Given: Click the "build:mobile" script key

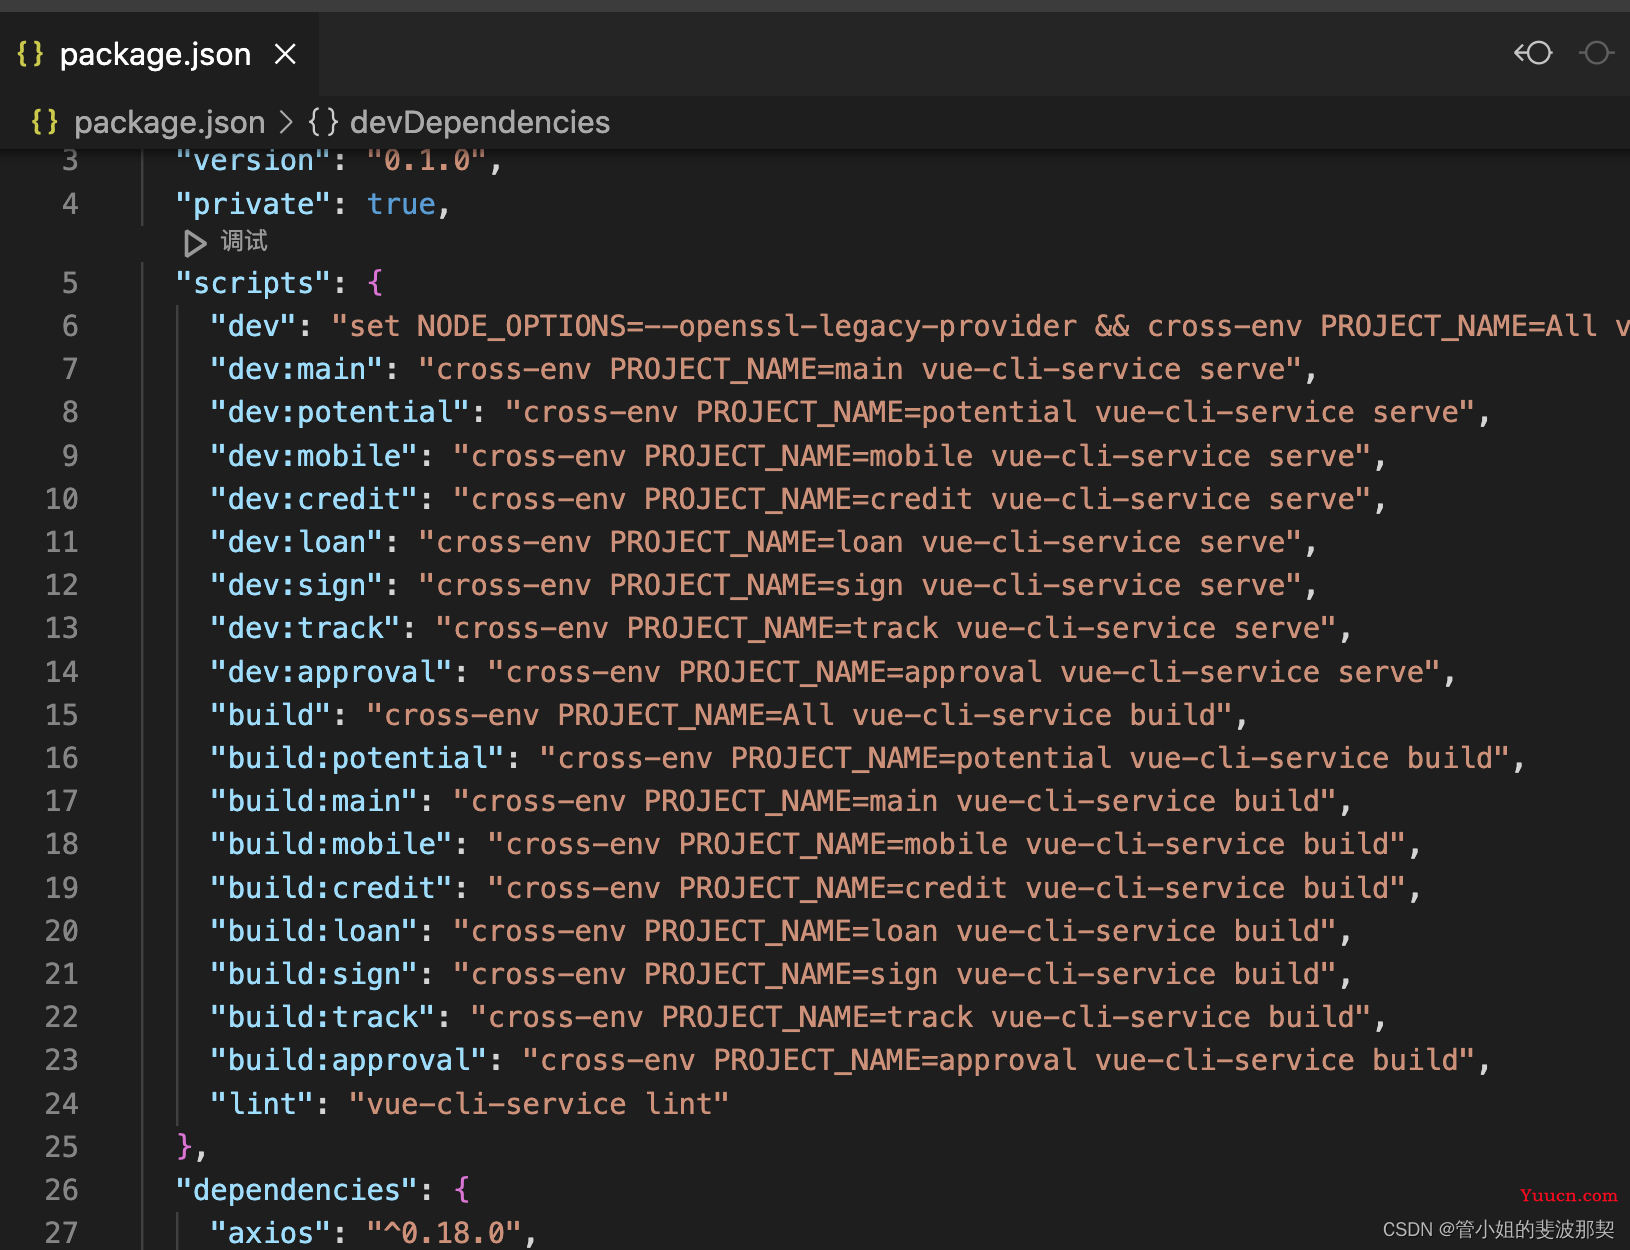Looking at the screenshot, I should 332,844.
